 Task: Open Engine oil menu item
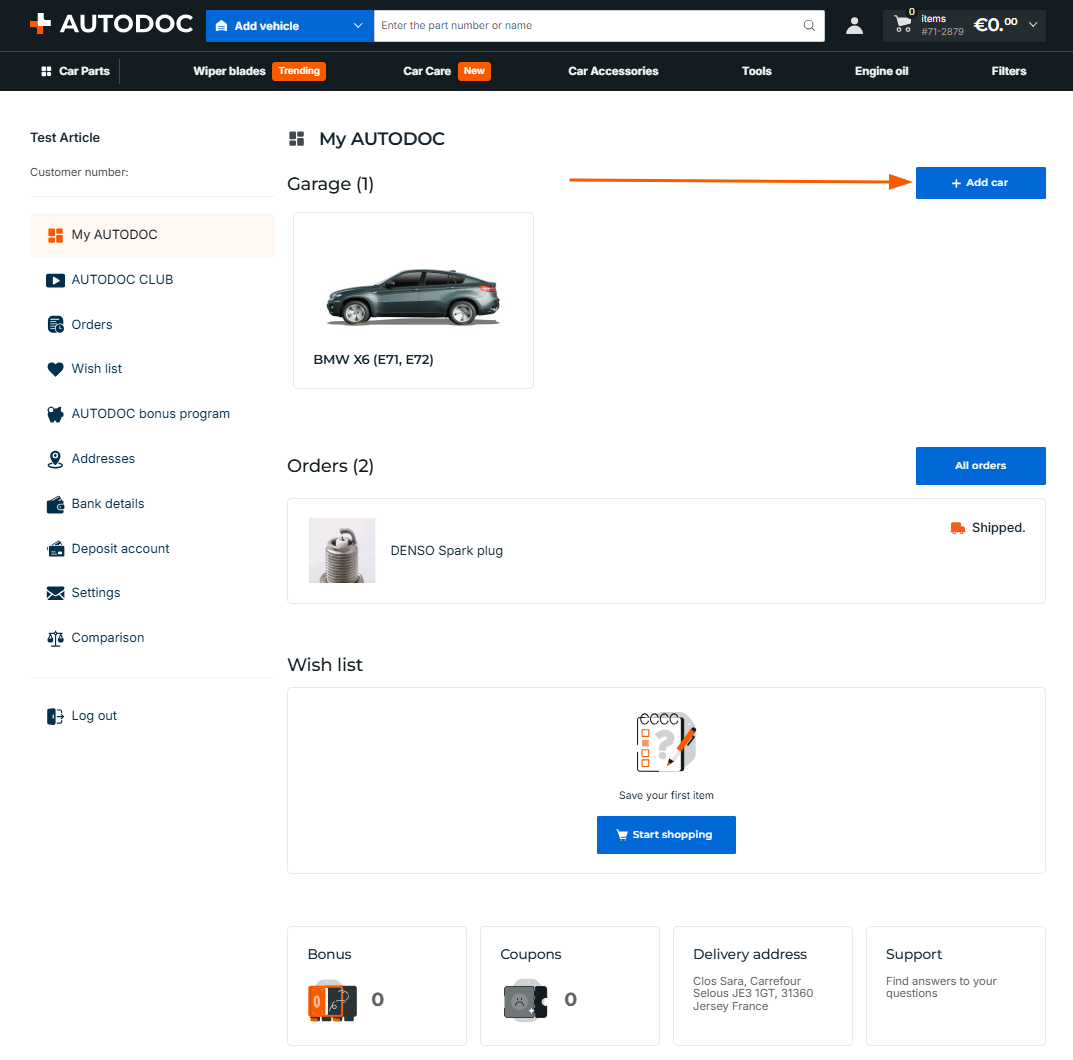point(881,71)
